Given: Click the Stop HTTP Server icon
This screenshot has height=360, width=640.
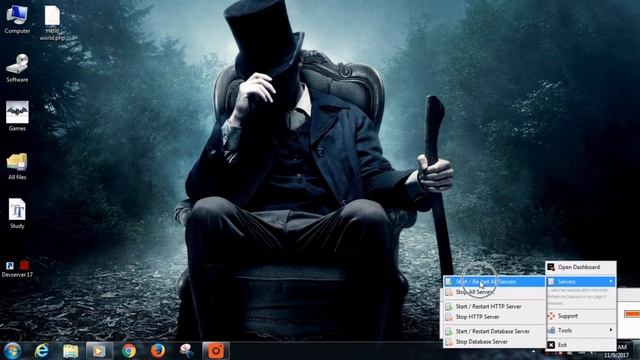Looking at the screenshot, I should click(449, 317).
